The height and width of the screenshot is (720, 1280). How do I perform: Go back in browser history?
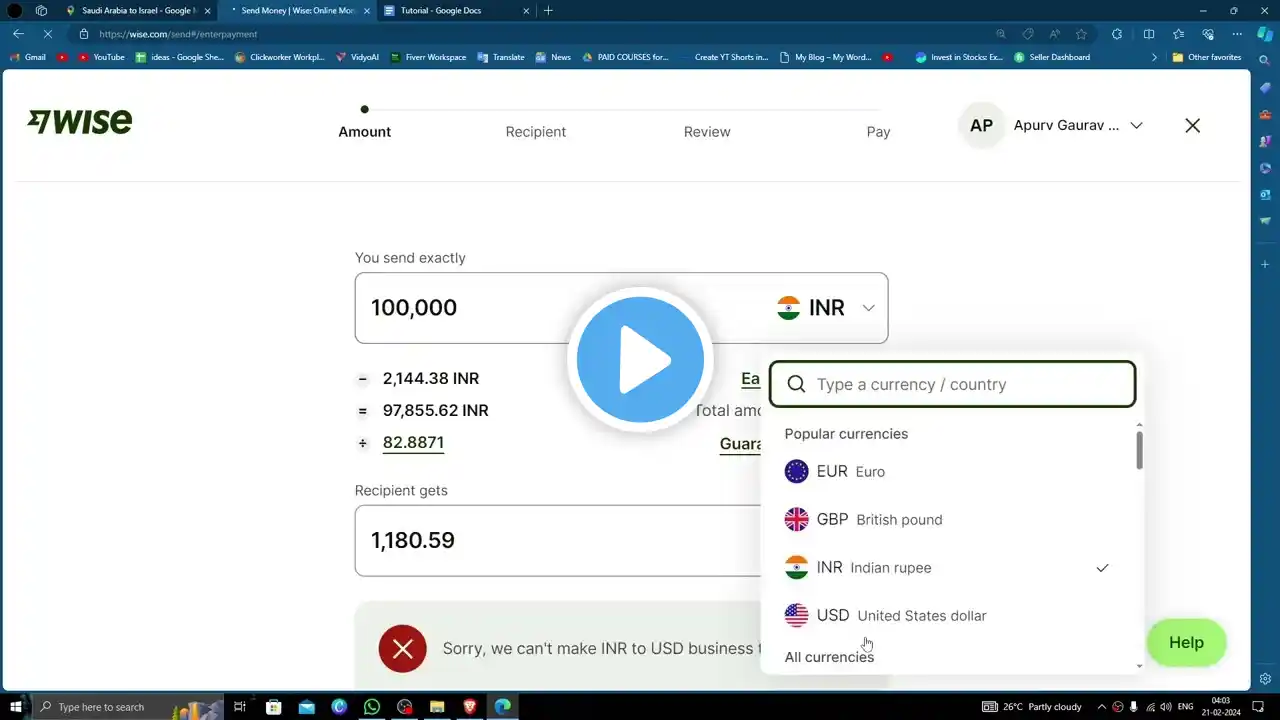click(18, 34)
